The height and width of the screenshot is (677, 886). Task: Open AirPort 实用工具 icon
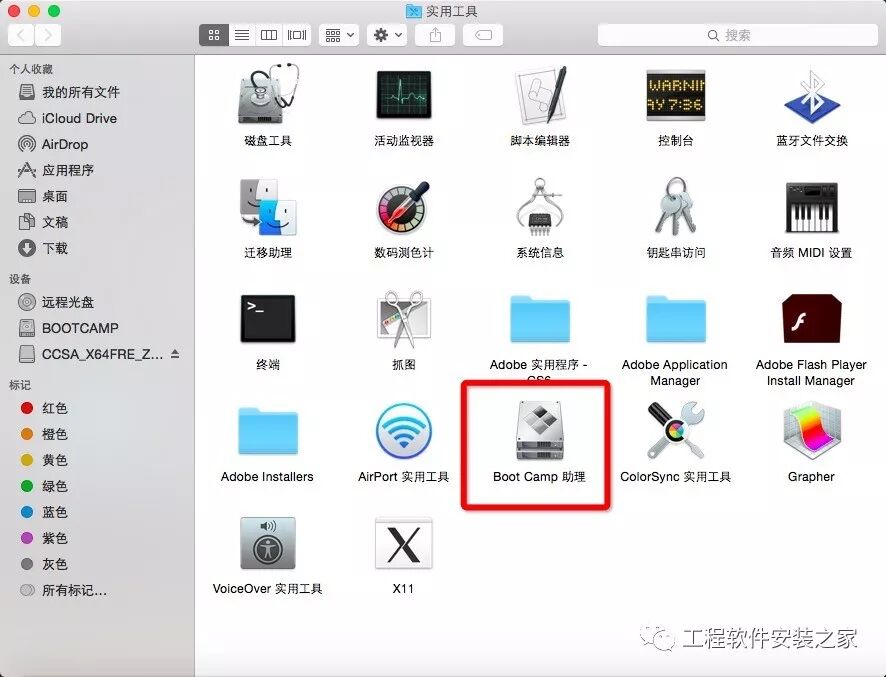(403, 431)
